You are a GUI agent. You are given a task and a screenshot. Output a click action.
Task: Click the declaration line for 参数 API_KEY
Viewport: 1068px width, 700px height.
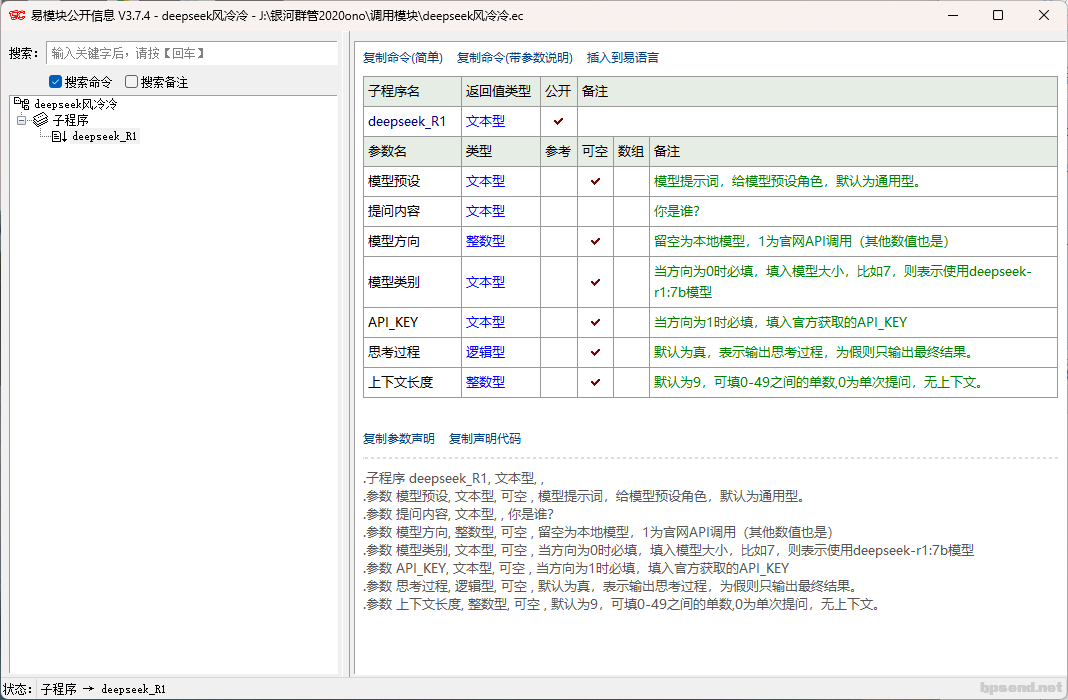pos(576,568)
